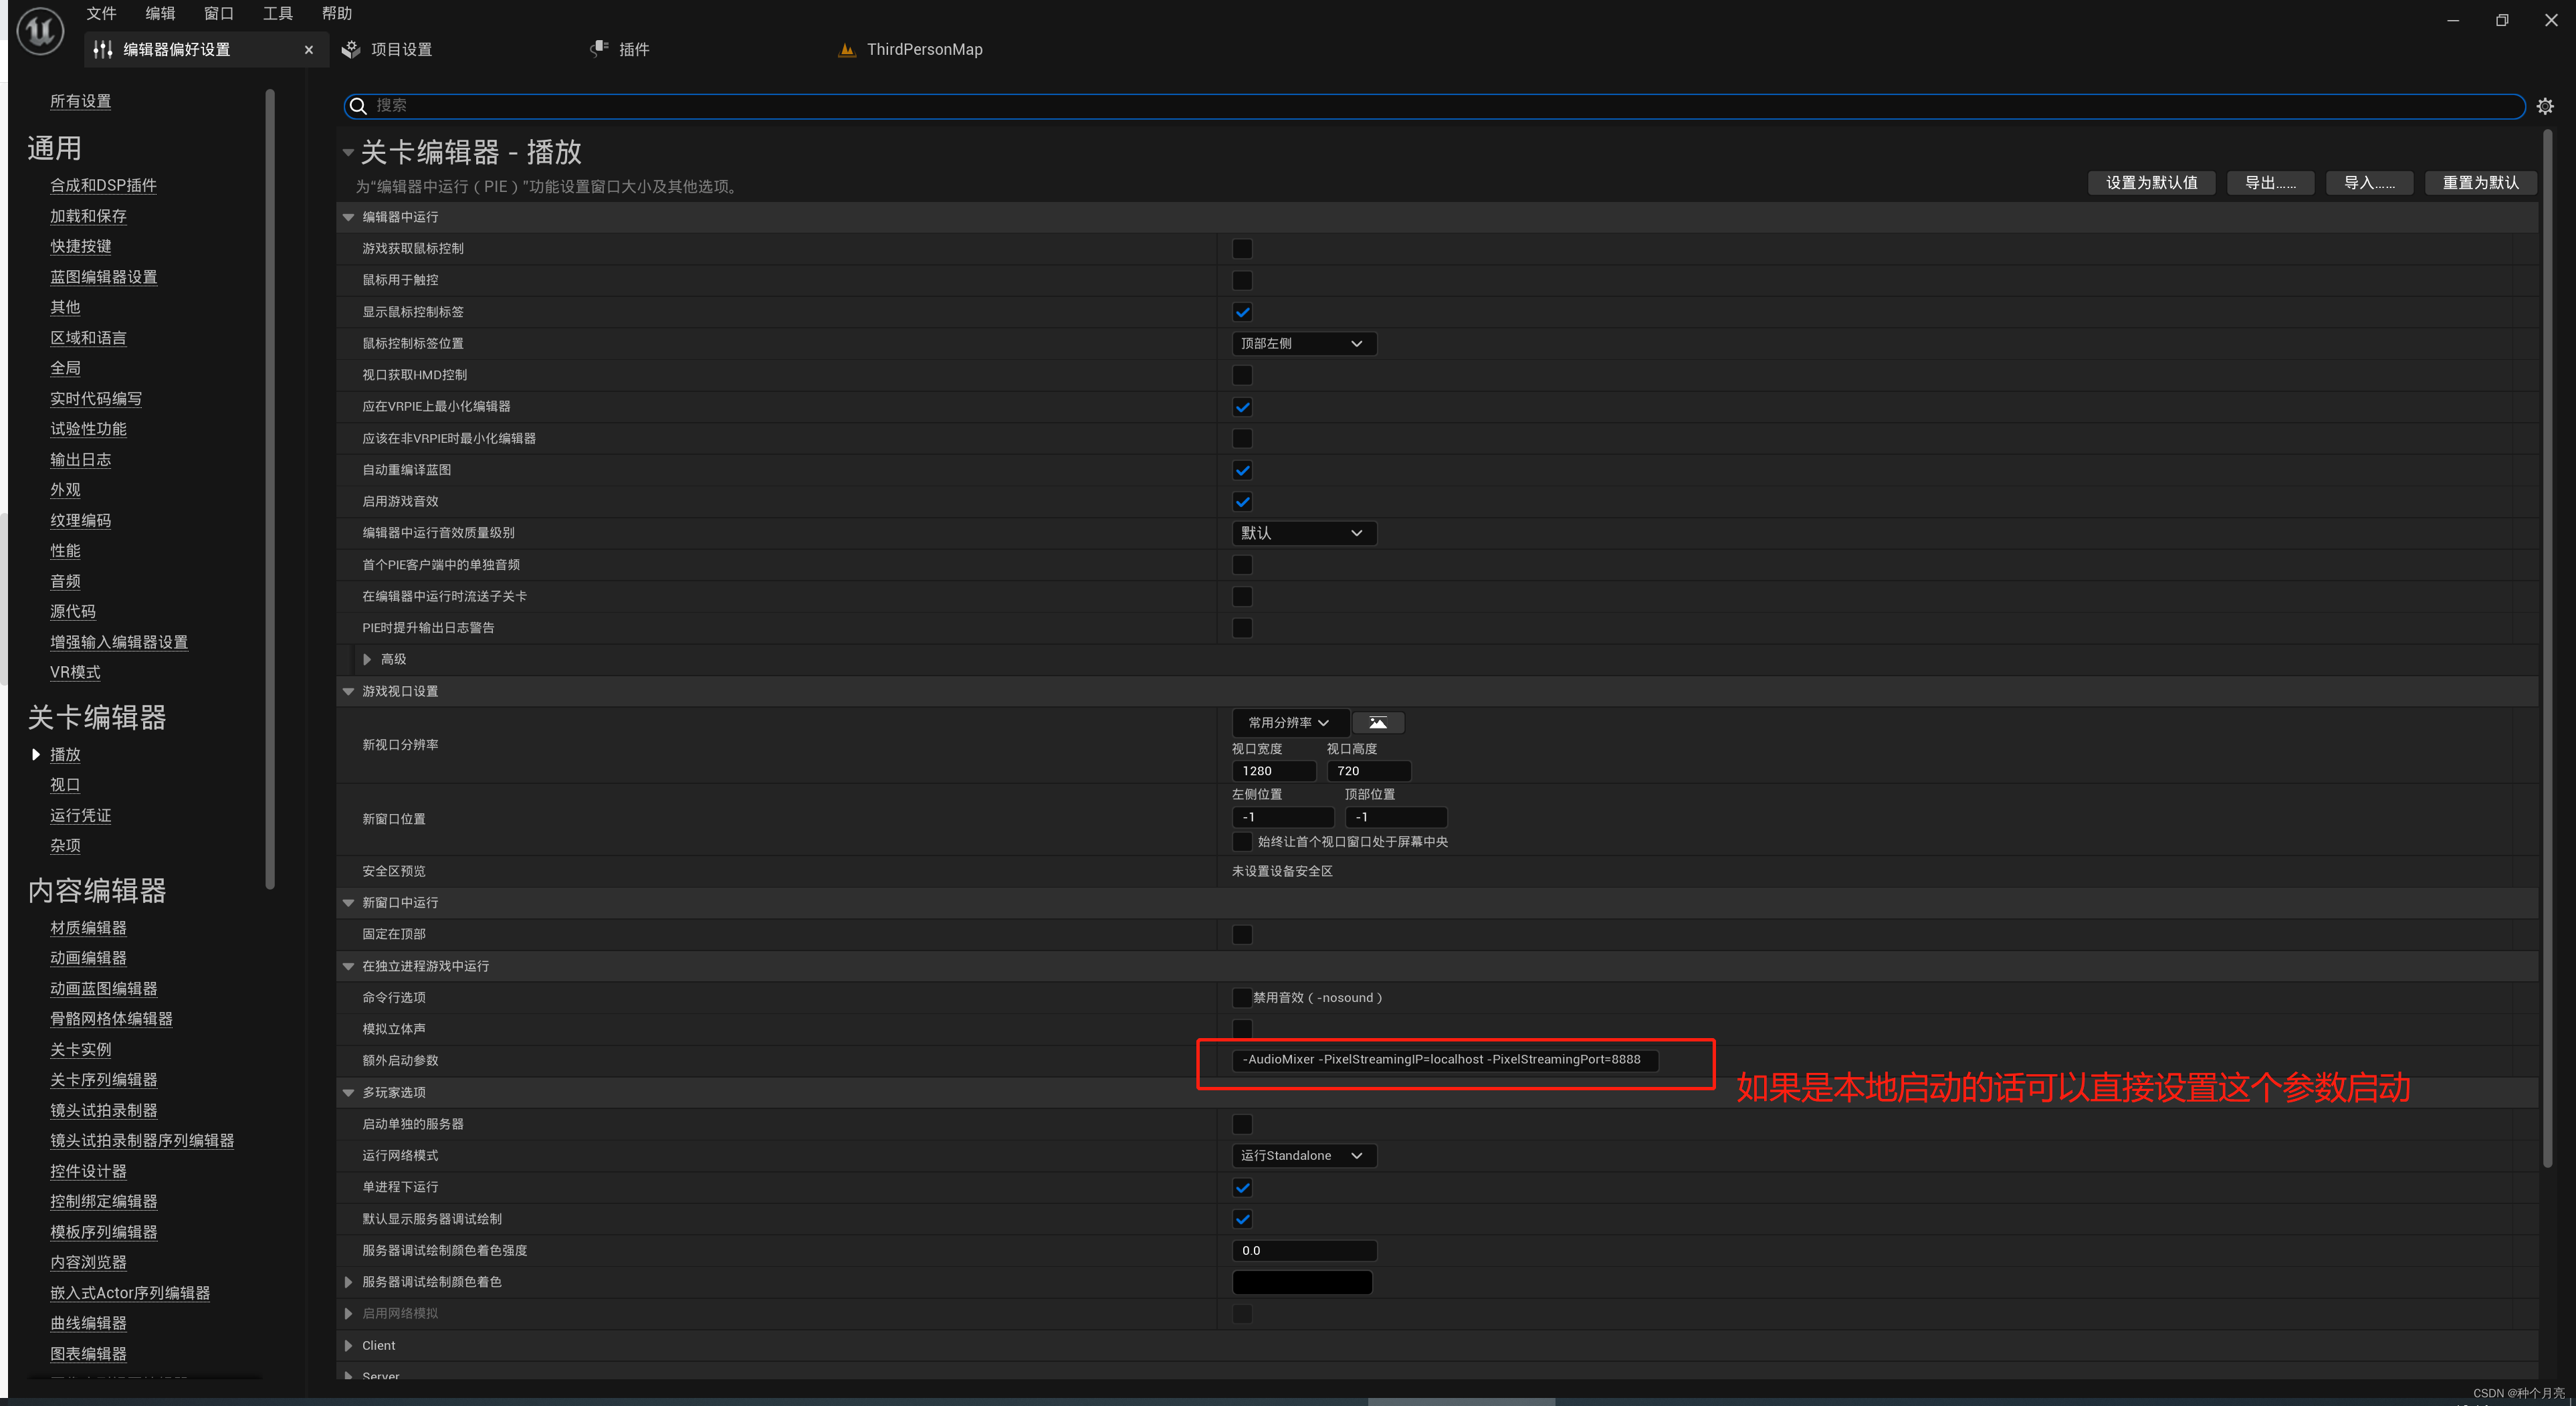Open the 工具 menu
The image size is (2576, 1406).
click(x=278, y=13)
